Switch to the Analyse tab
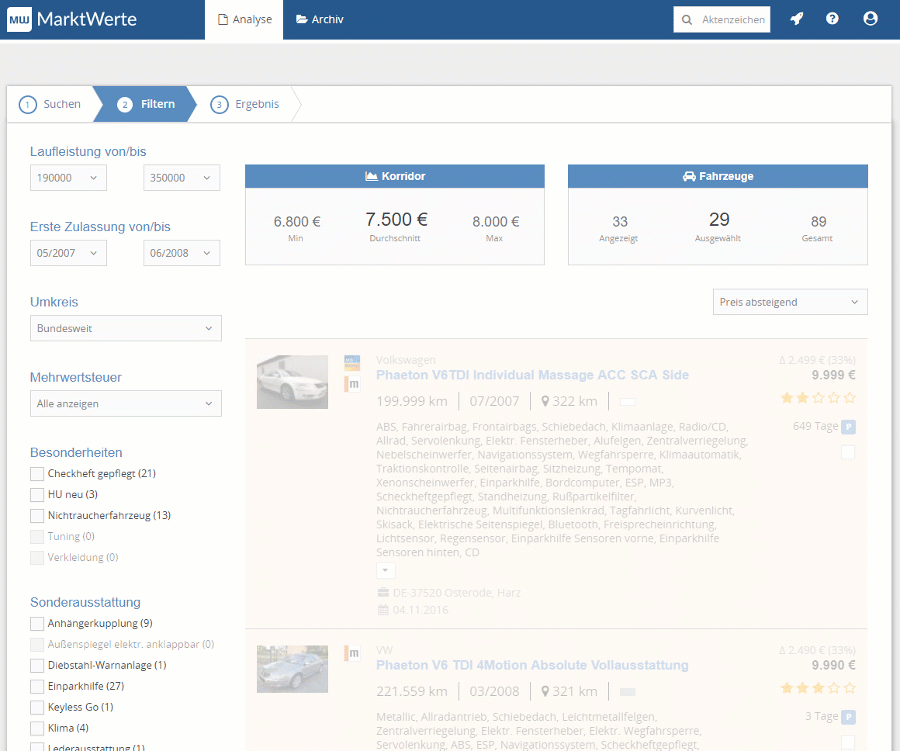Viewport: 900px width, 751px height. pyautogui.click(x=244, y=20)
